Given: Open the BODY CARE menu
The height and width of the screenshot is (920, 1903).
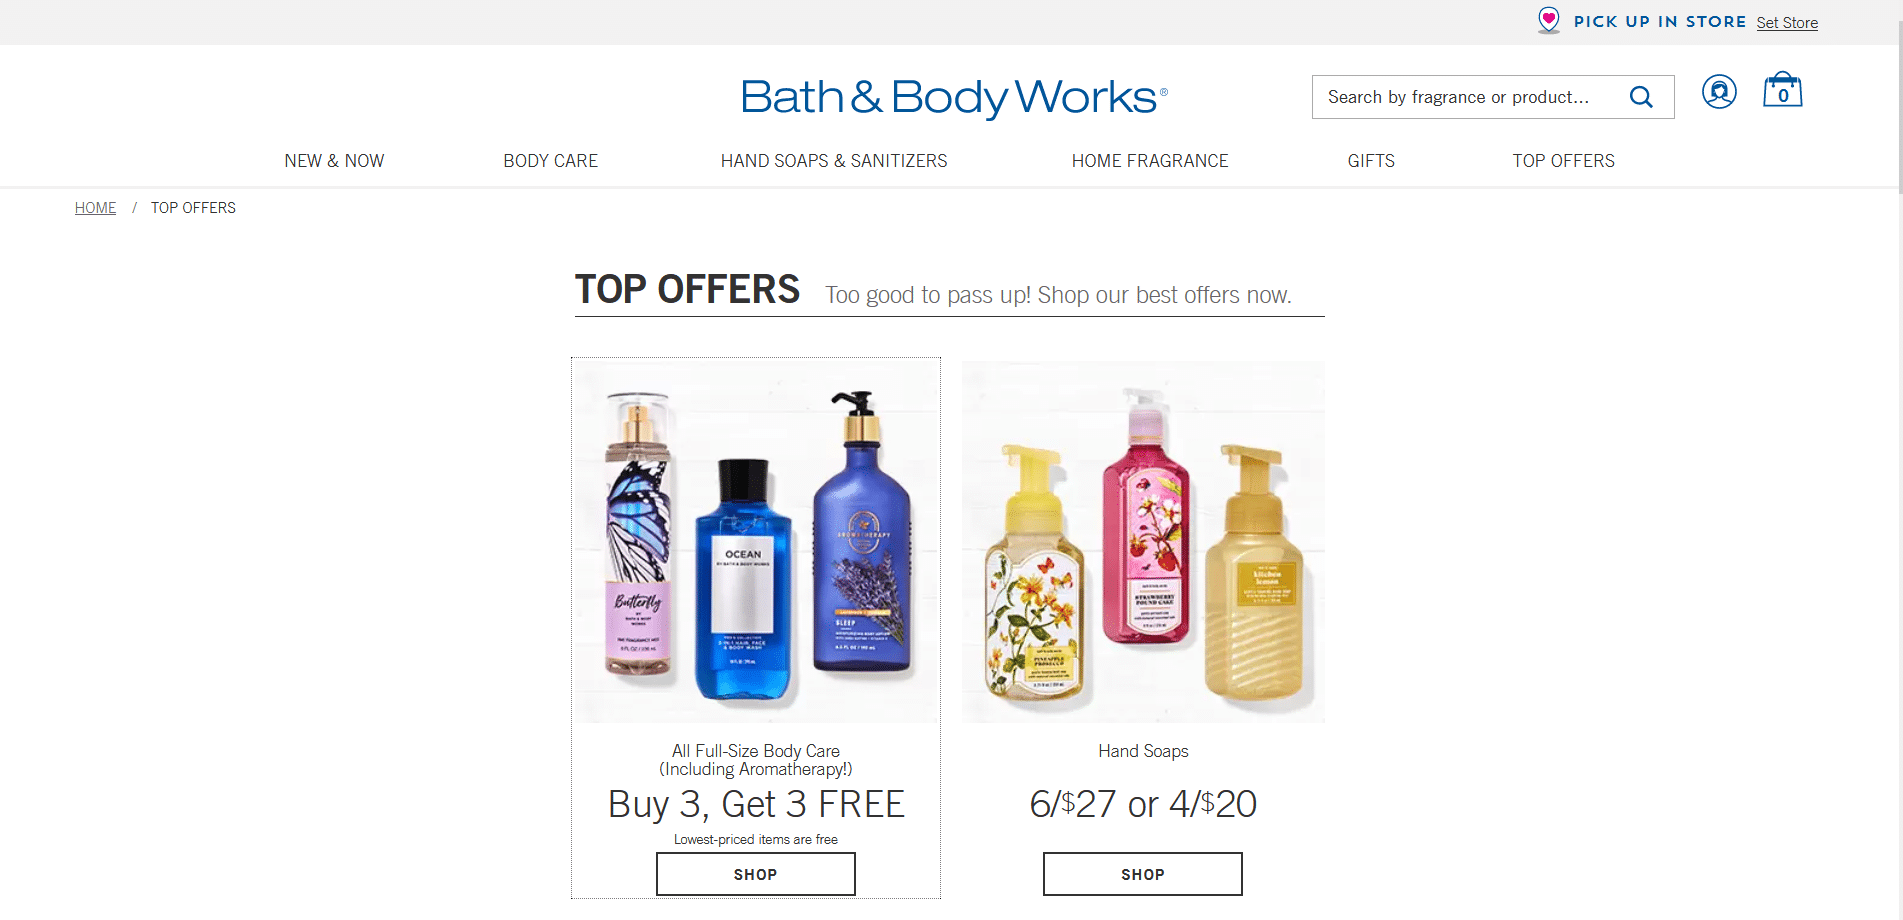Looking at the screenshot, I should tap(551, 161).
